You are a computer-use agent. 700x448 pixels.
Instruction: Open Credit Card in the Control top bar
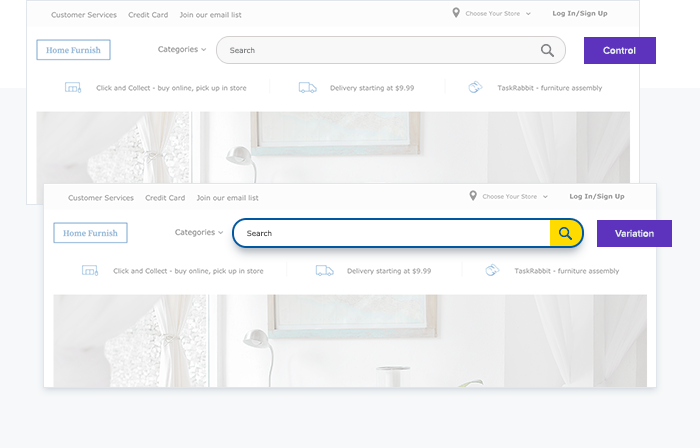(148, 15)
